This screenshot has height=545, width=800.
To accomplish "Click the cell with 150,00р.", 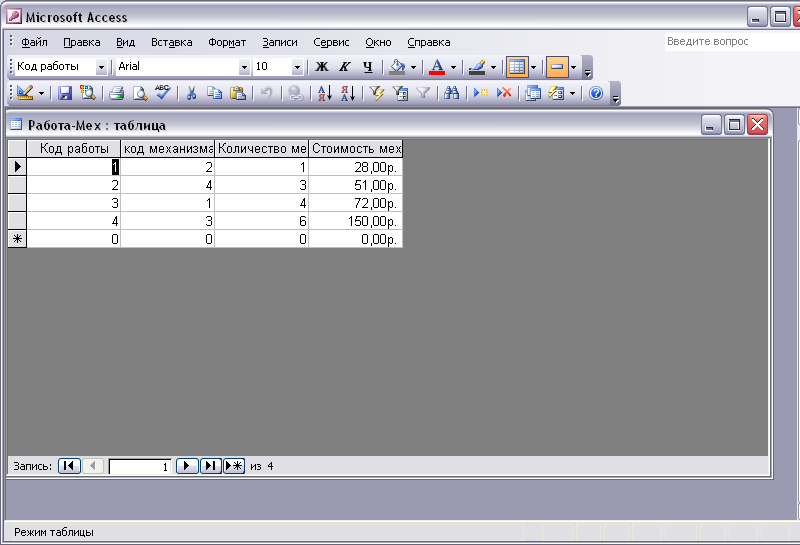I will coord(356,221).
